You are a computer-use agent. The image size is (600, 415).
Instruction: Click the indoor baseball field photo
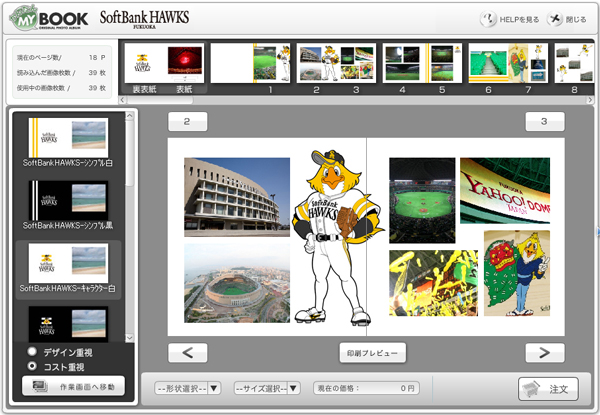click(x=422, y=200)
